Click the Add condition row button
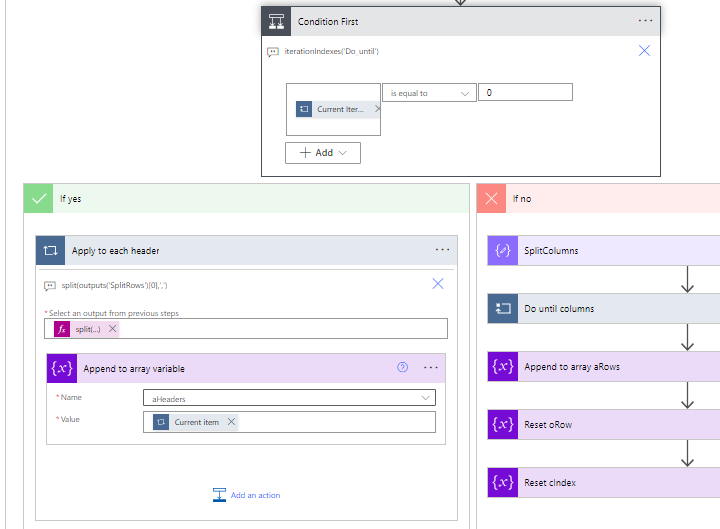 tap(323, 153)
